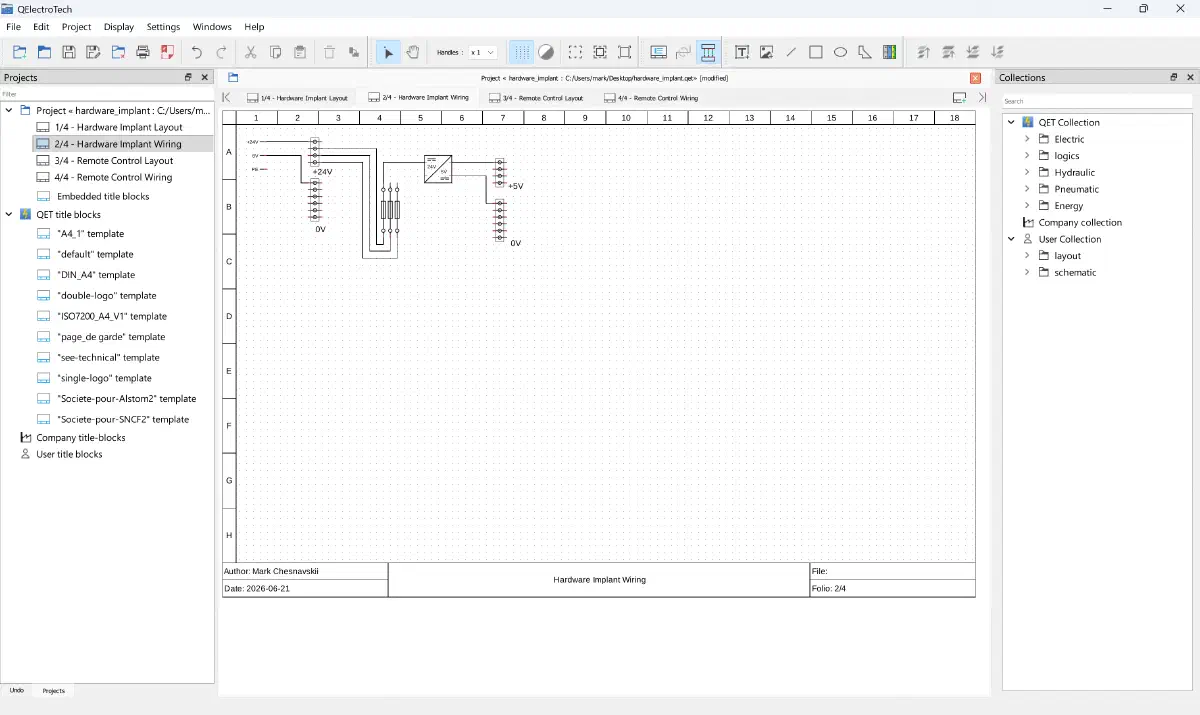The image size is (1200, 715).
Task: Open the Handles size dropdown
Action: point(483,52)
